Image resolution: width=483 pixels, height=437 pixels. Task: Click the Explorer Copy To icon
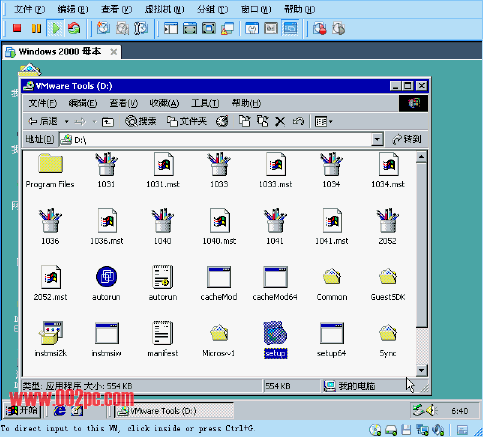(263, 121)
